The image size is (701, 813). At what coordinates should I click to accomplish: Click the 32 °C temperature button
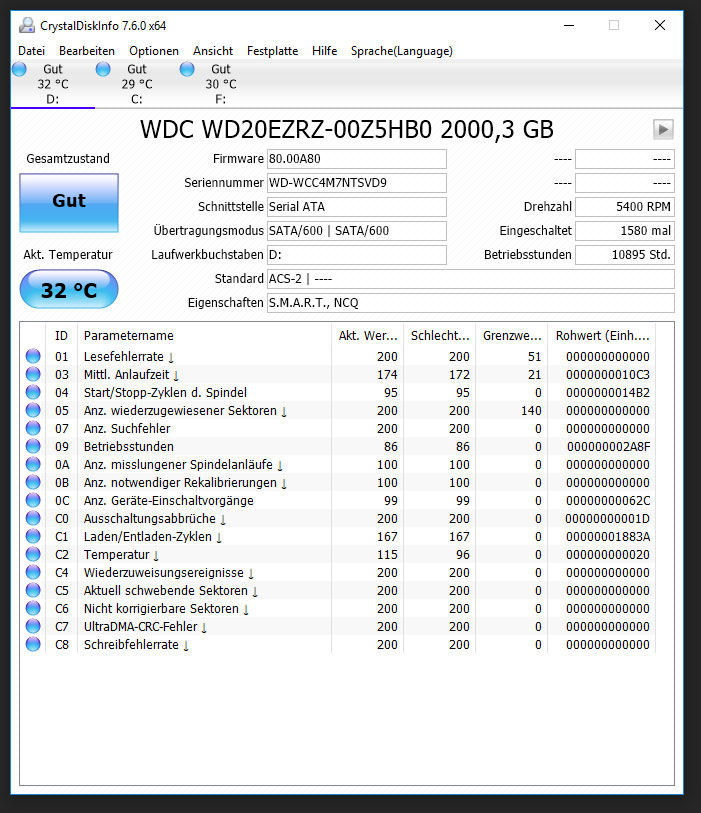(69, 289)
